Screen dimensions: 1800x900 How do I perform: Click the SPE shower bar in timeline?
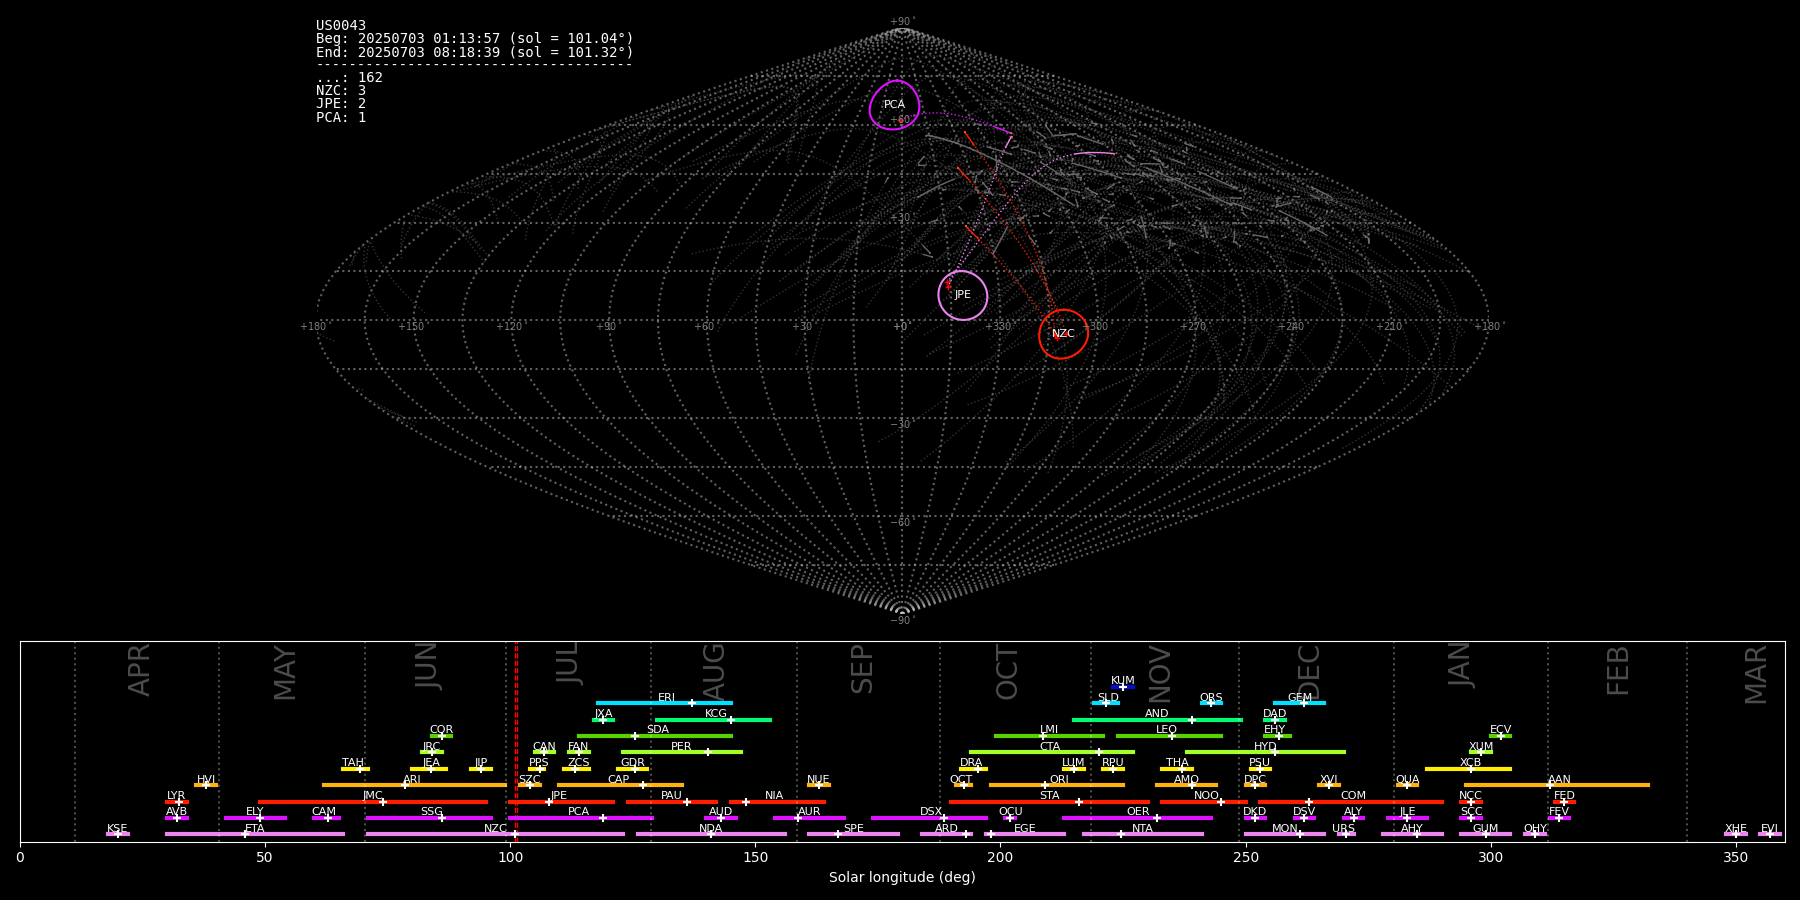(x=853, y=834)
